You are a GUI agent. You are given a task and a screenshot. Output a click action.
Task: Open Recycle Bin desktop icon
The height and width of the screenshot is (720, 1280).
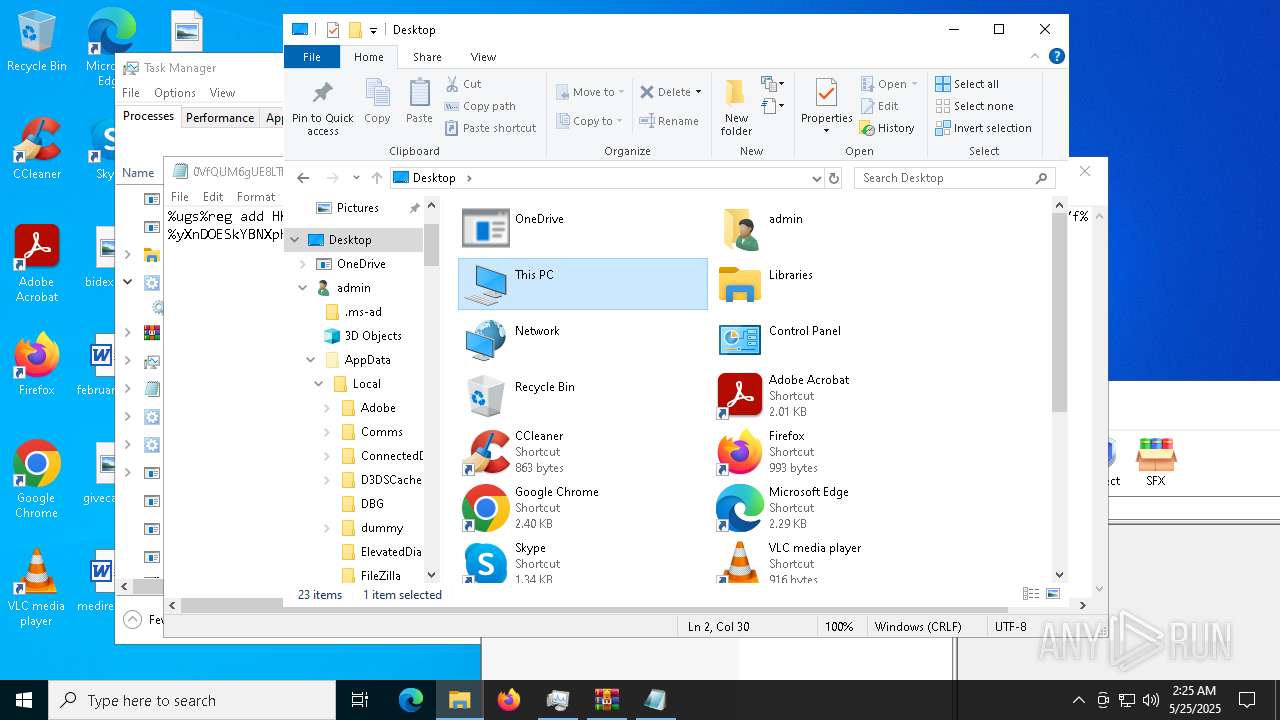click(37, 42)
